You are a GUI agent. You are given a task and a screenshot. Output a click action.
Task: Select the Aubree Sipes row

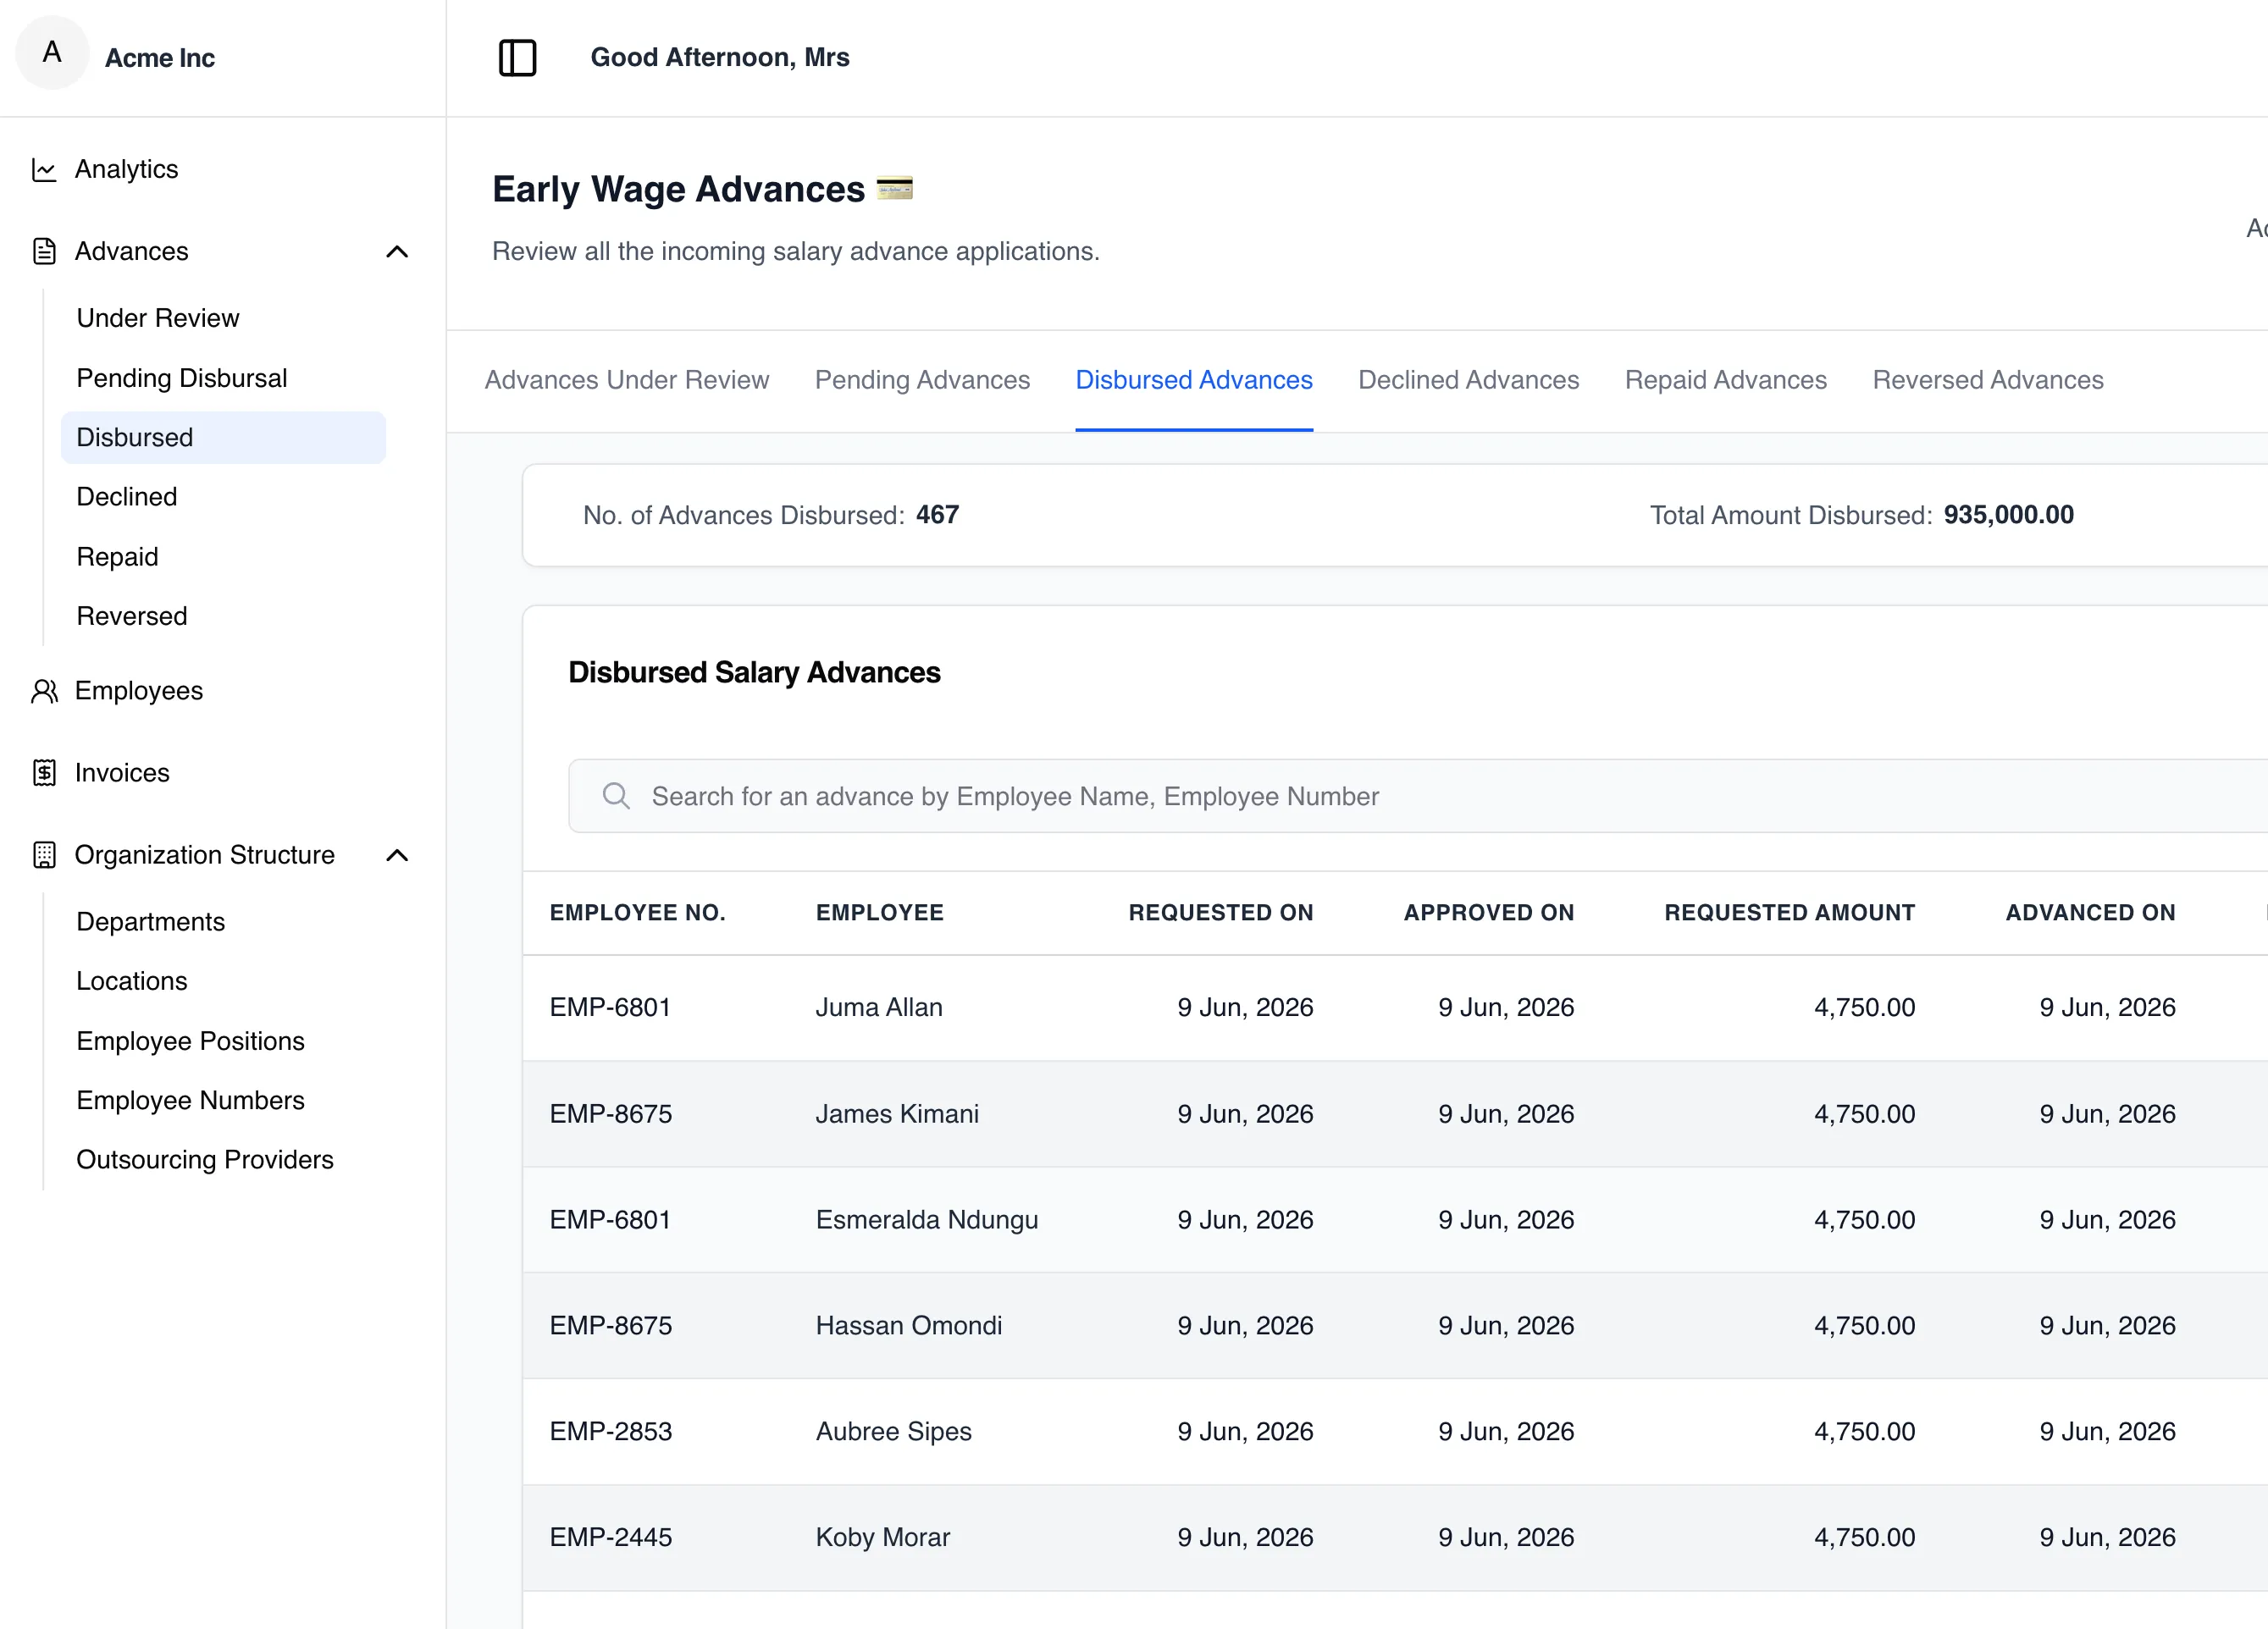pos(1395,1432)
